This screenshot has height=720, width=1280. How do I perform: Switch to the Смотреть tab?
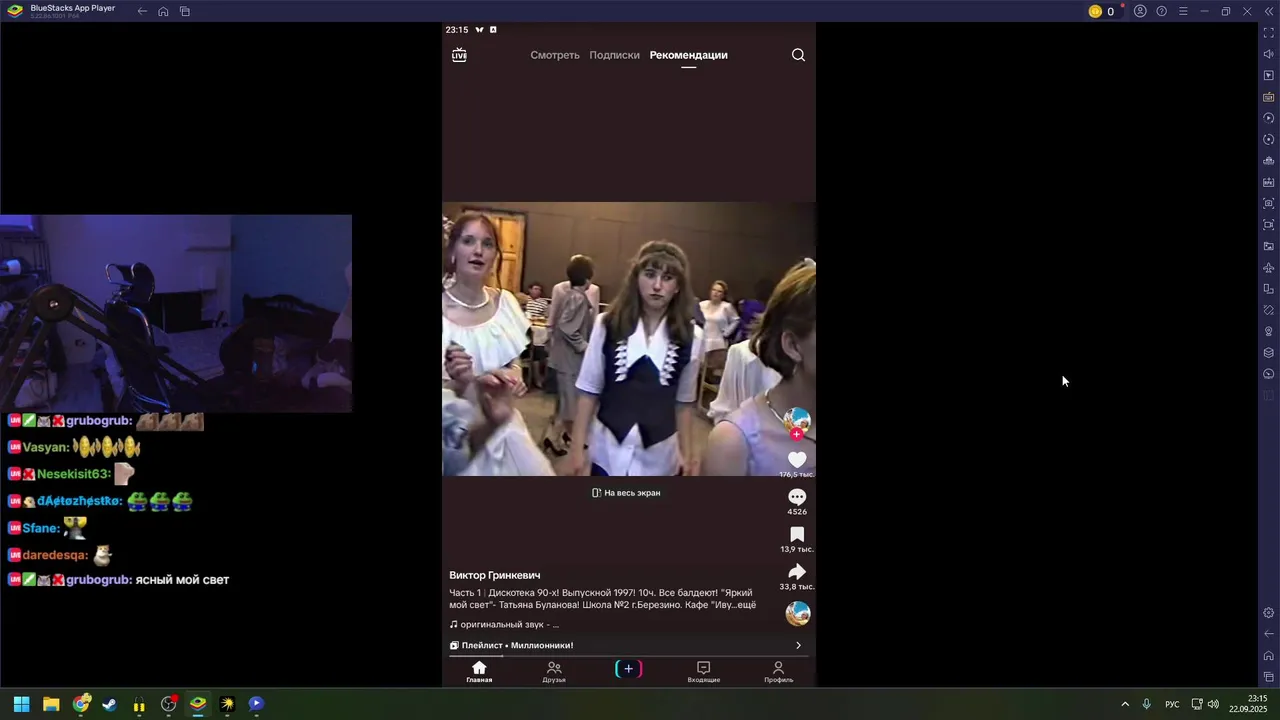(555, 55)
